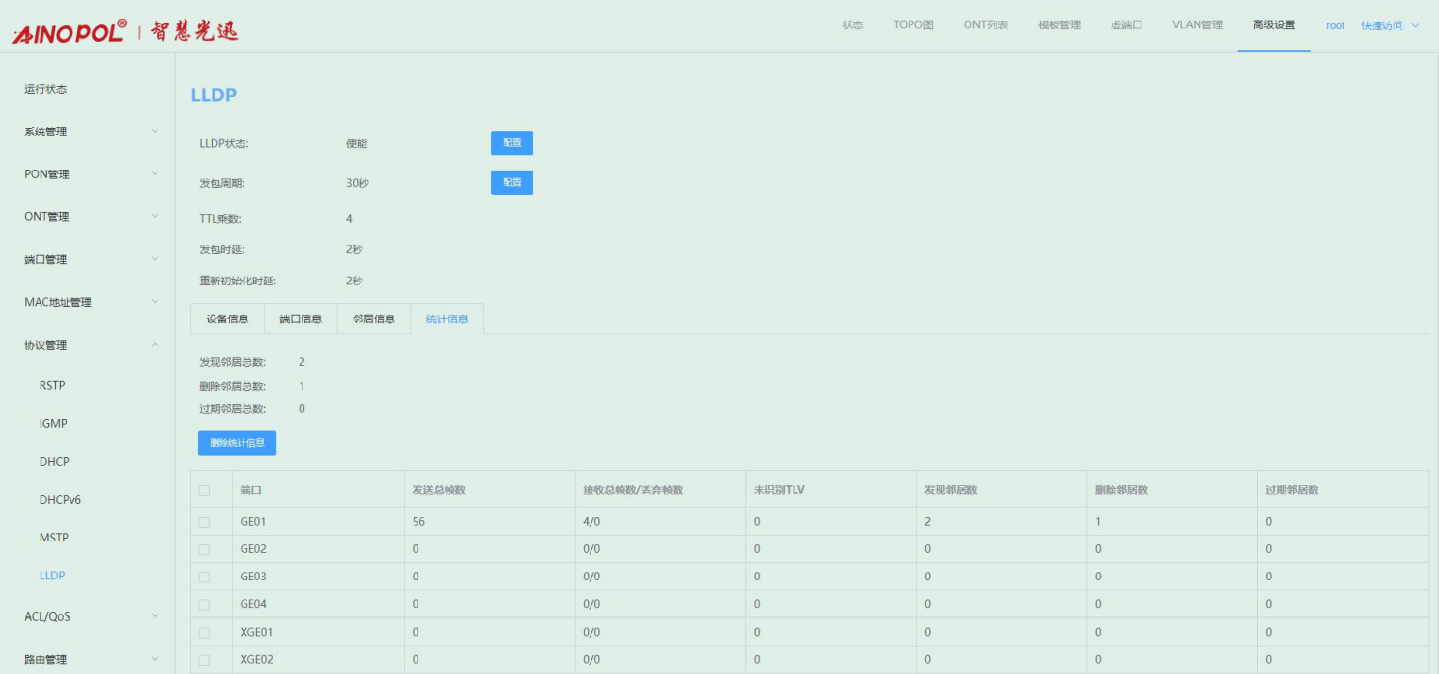Expand the ACL/QoS chevron icon
Screen dimensions: 1439x674
(155, 616)
